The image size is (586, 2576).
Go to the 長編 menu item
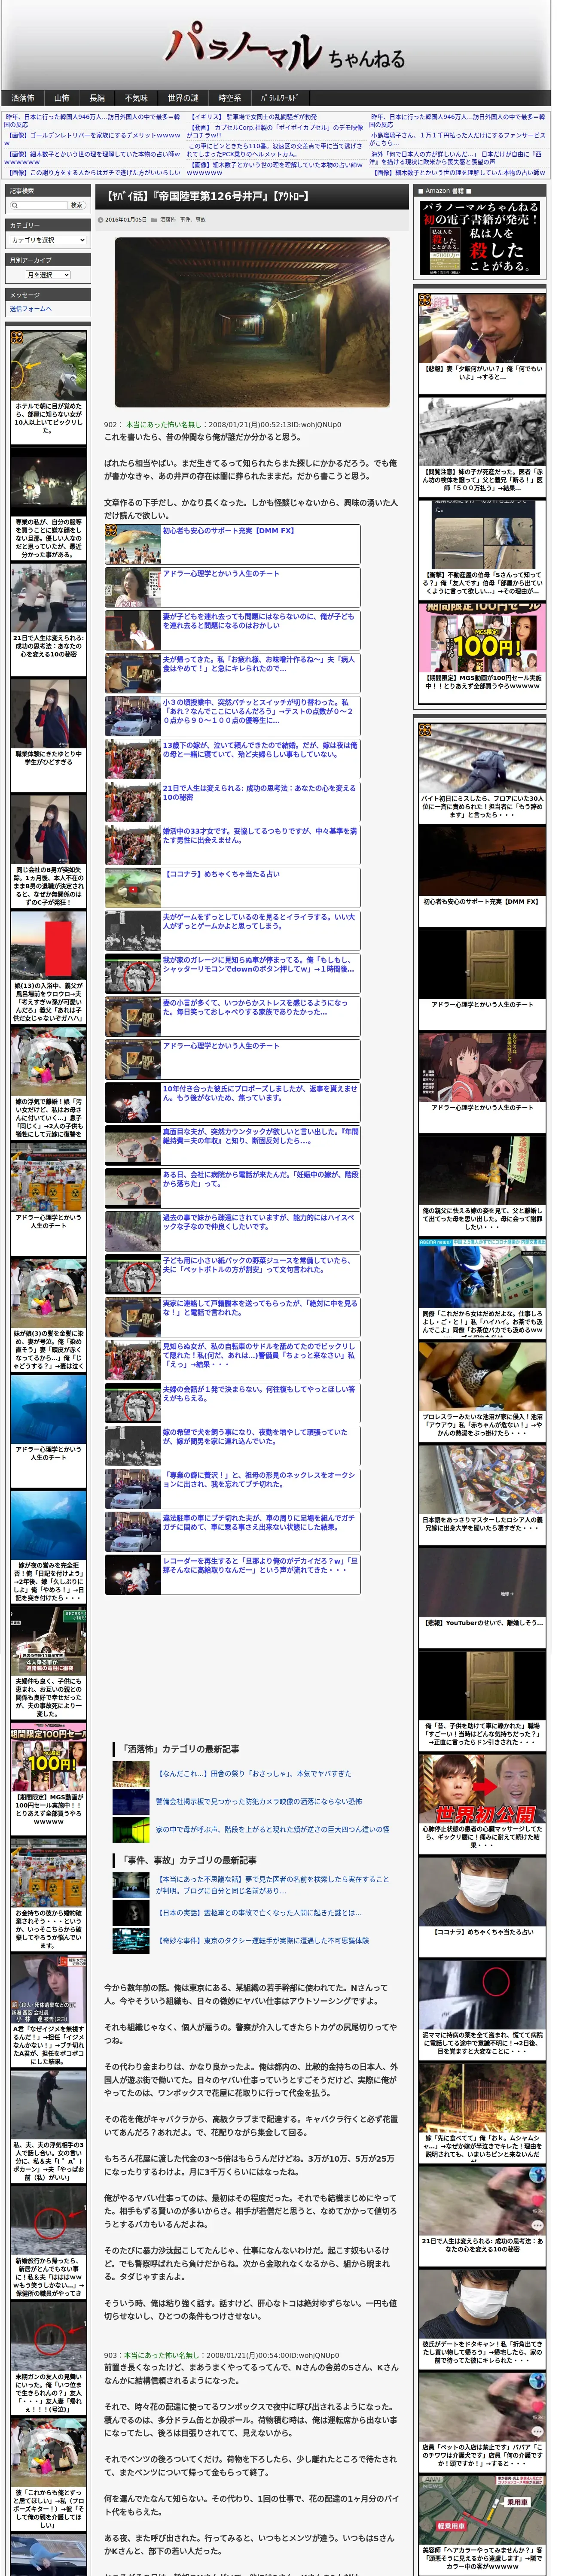tap(97, 98)
